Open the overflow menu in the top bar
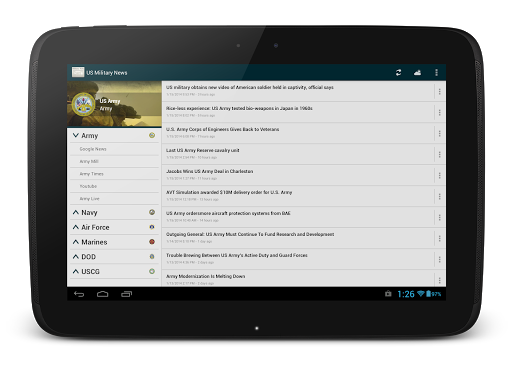 pyautogui.click(x=436, y=73)
